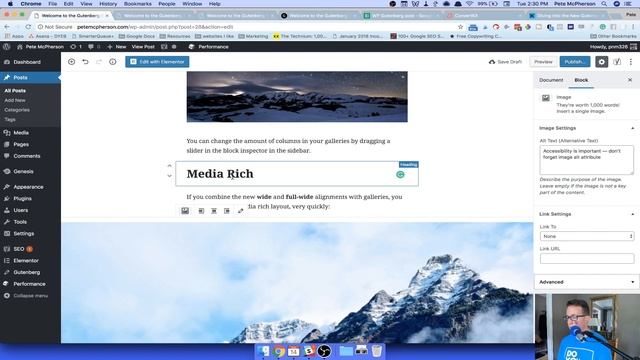This screenshot has height=360, width=640.
Task: Open Gutenberg in WordPress sidebar
Action: (27, 272)
